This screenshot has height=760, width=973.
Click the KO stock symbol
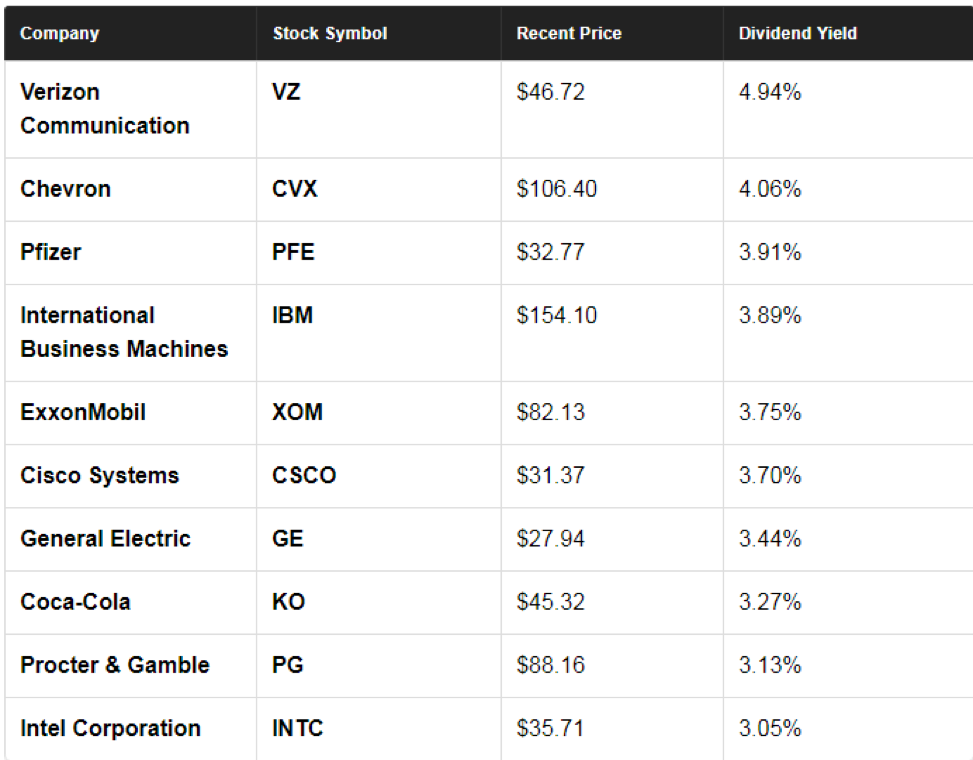point(289,602)
